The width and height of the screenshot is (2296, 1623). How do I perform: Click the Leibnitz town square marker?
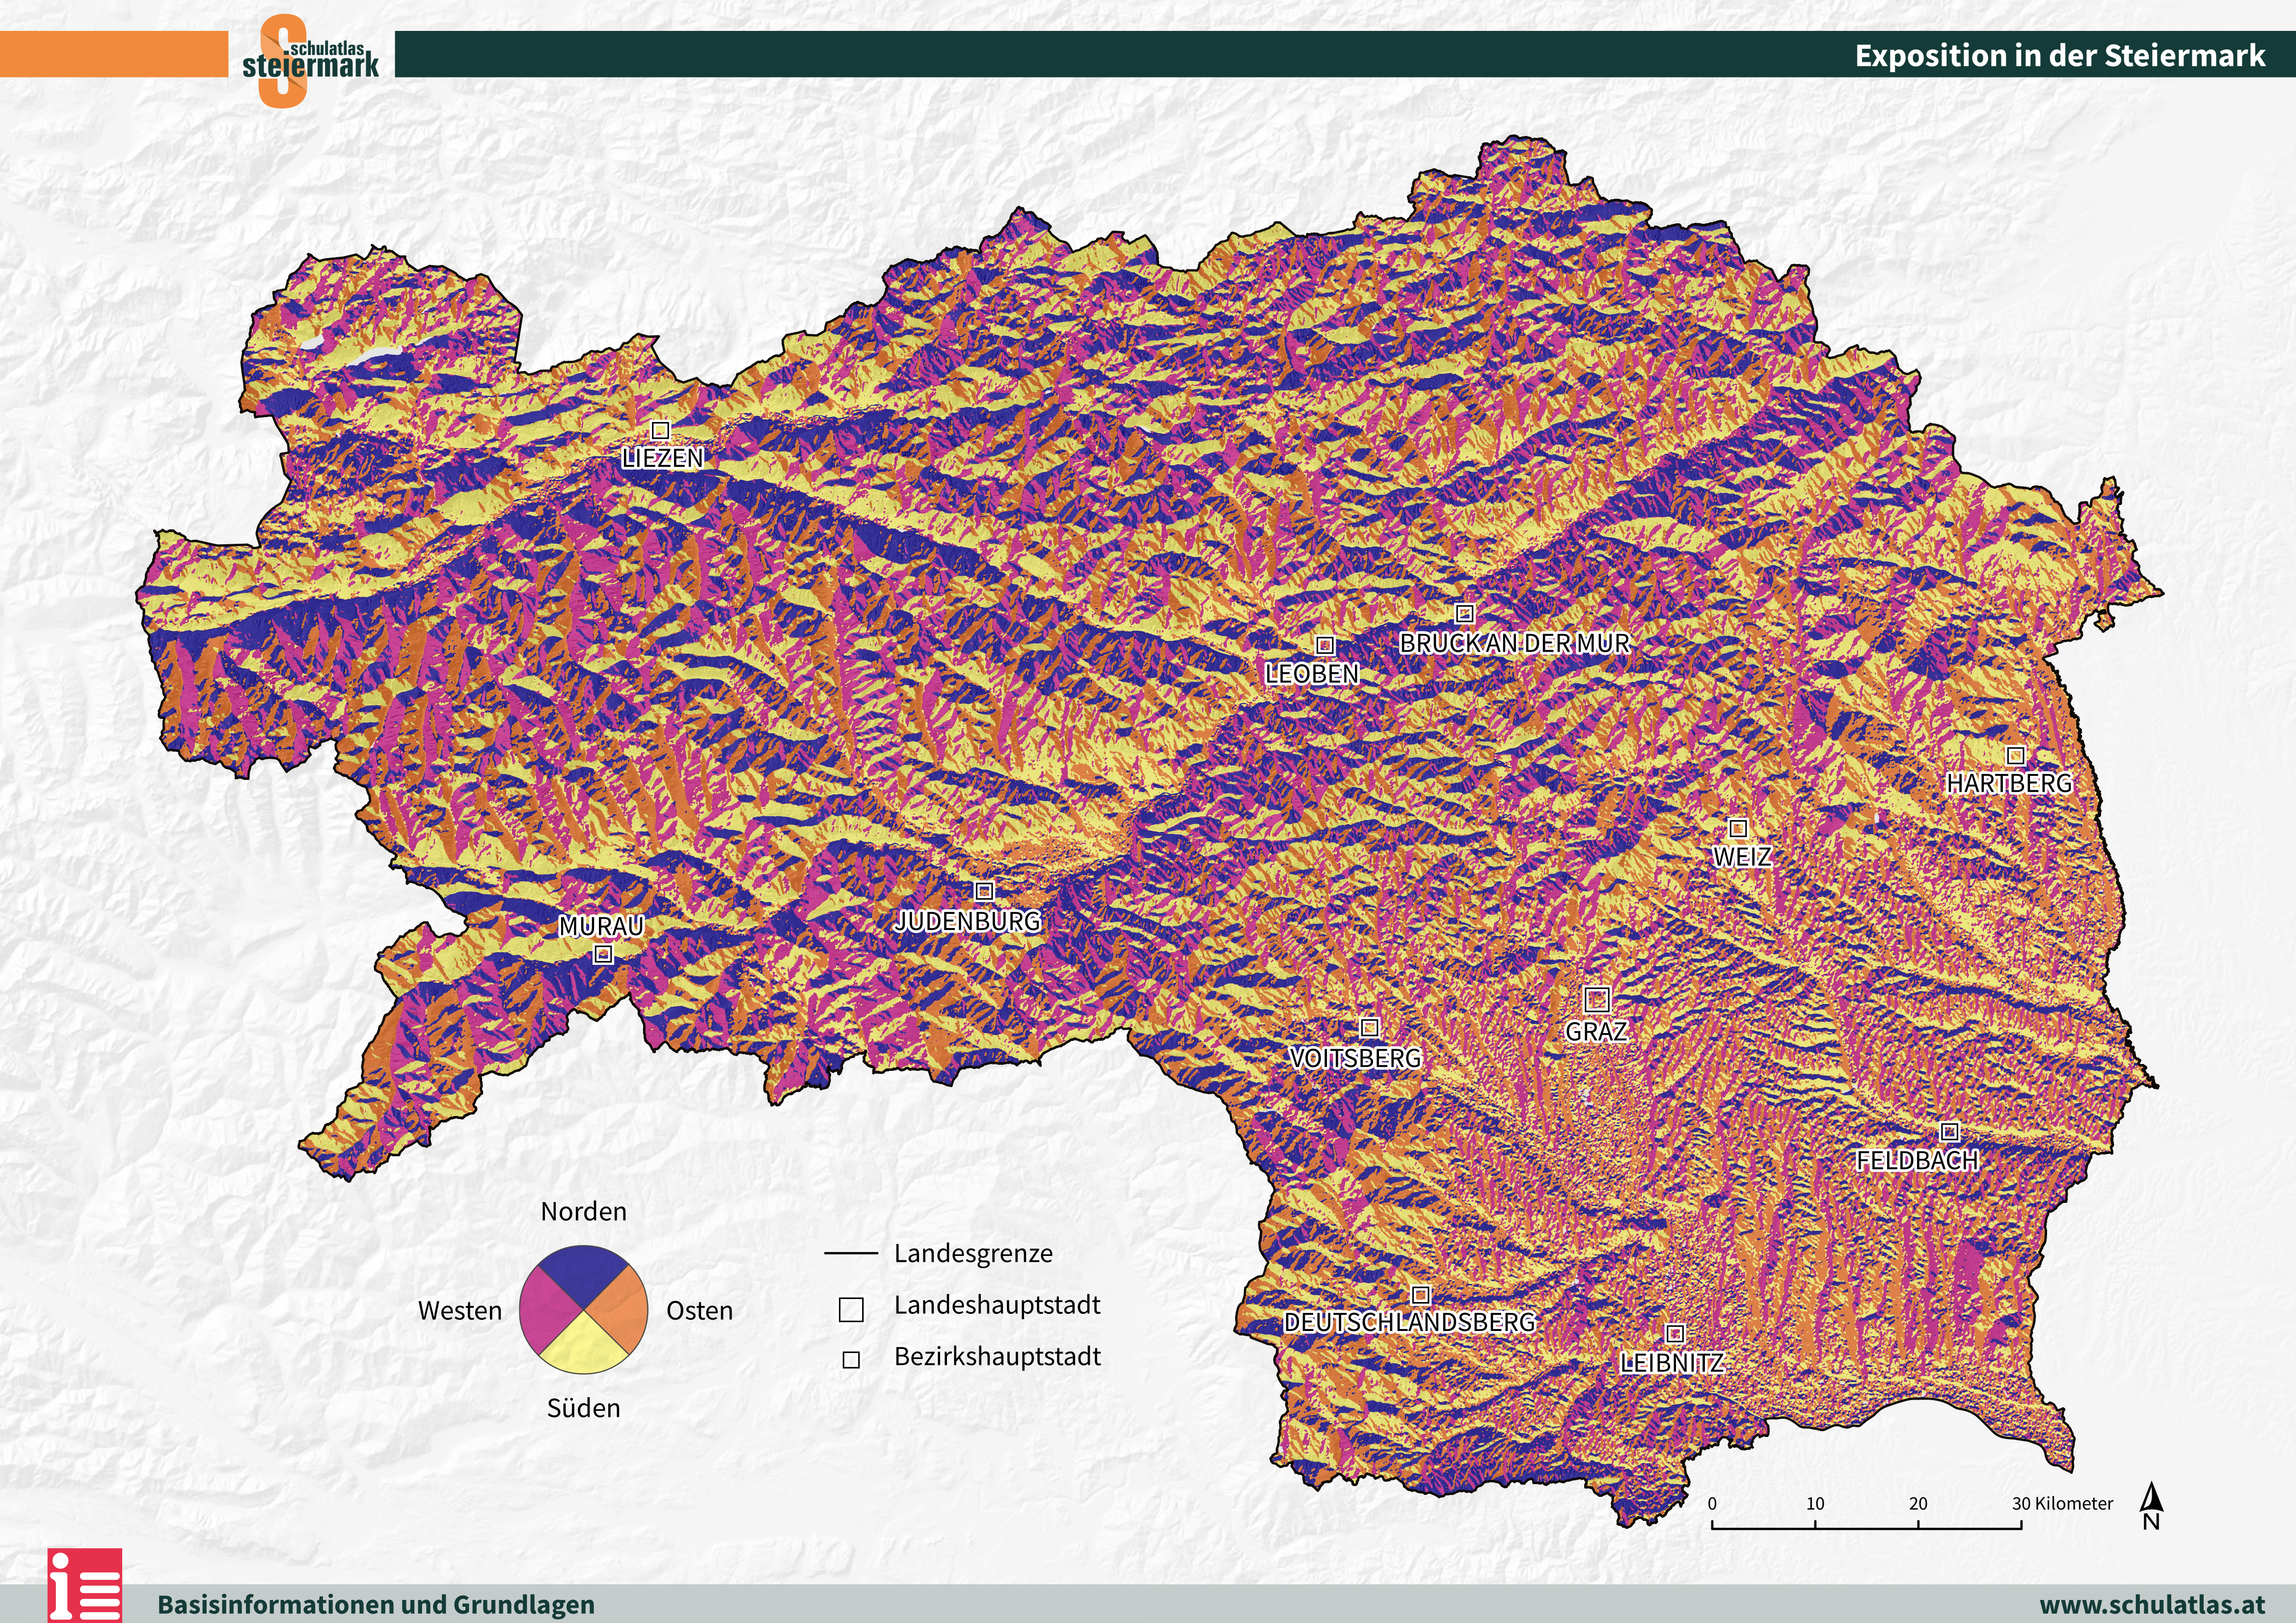coord(1675,1334)
